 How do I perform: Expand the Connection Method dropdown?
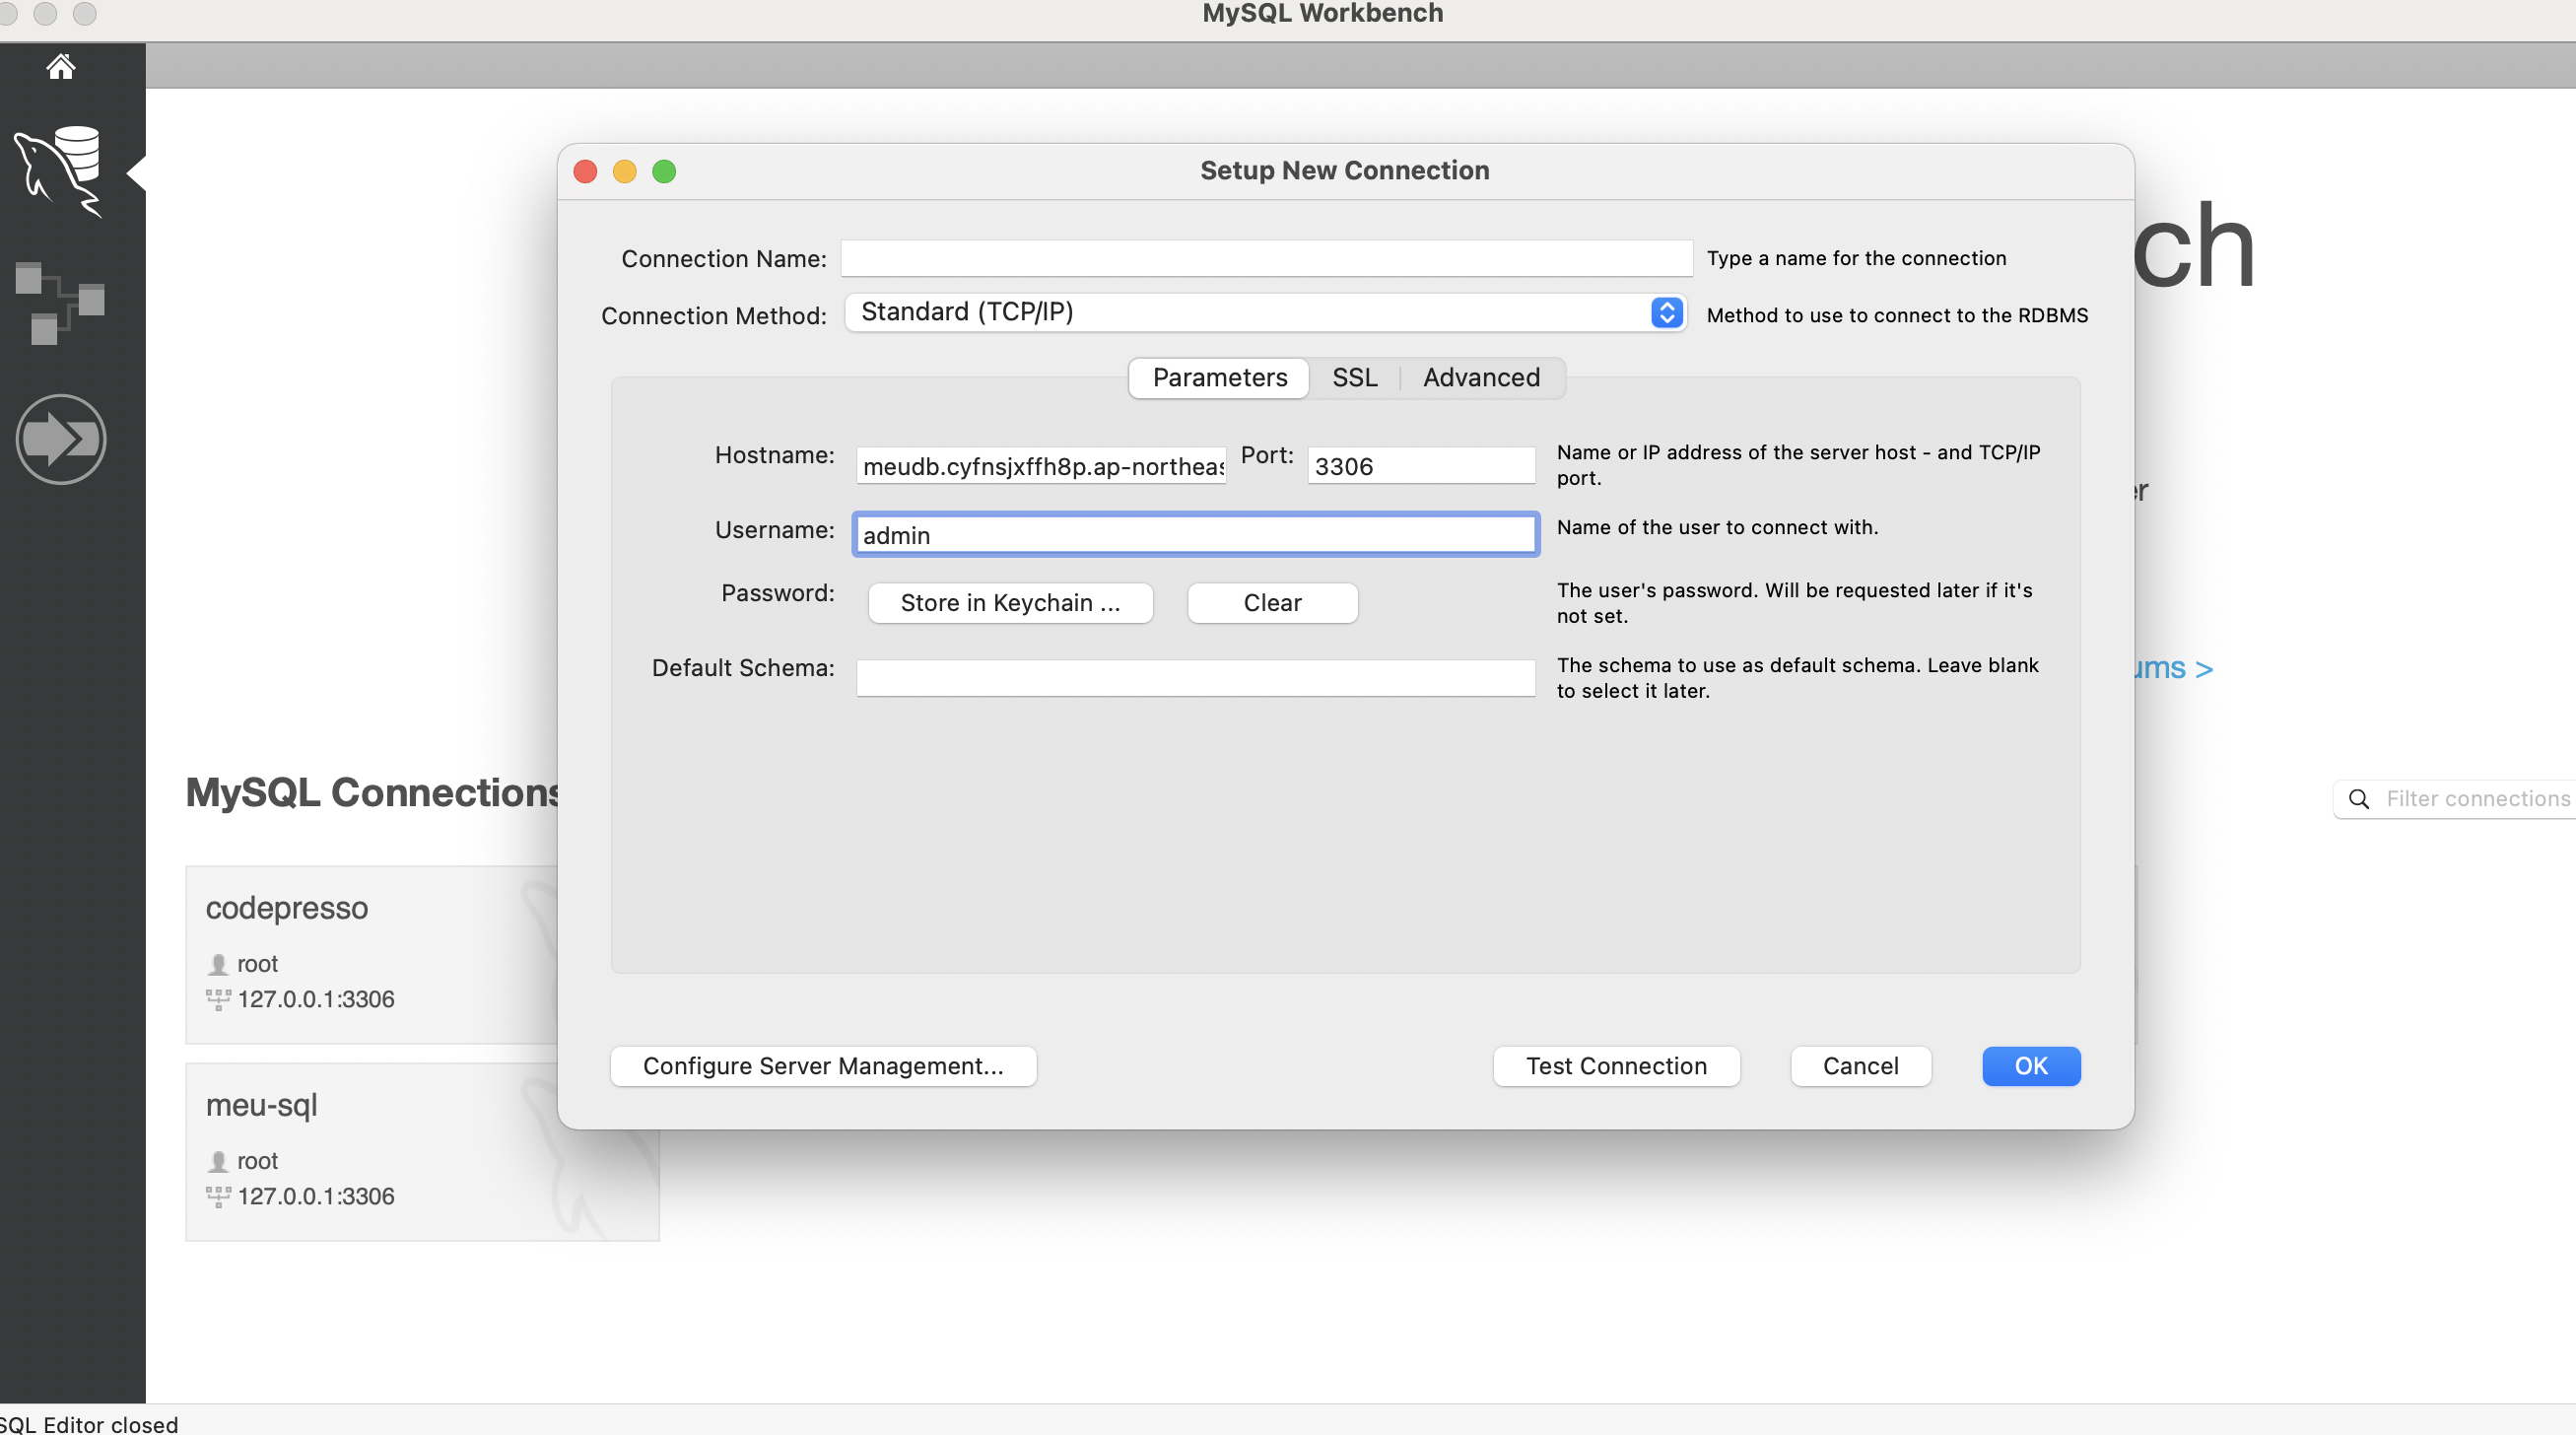[x=1666, y=313]
